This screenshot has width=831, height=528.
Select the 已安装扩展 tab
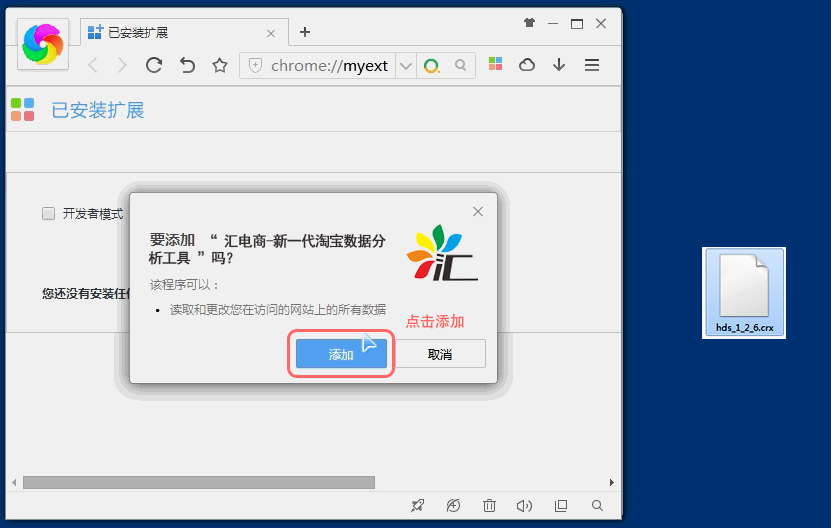coord(184,32)
